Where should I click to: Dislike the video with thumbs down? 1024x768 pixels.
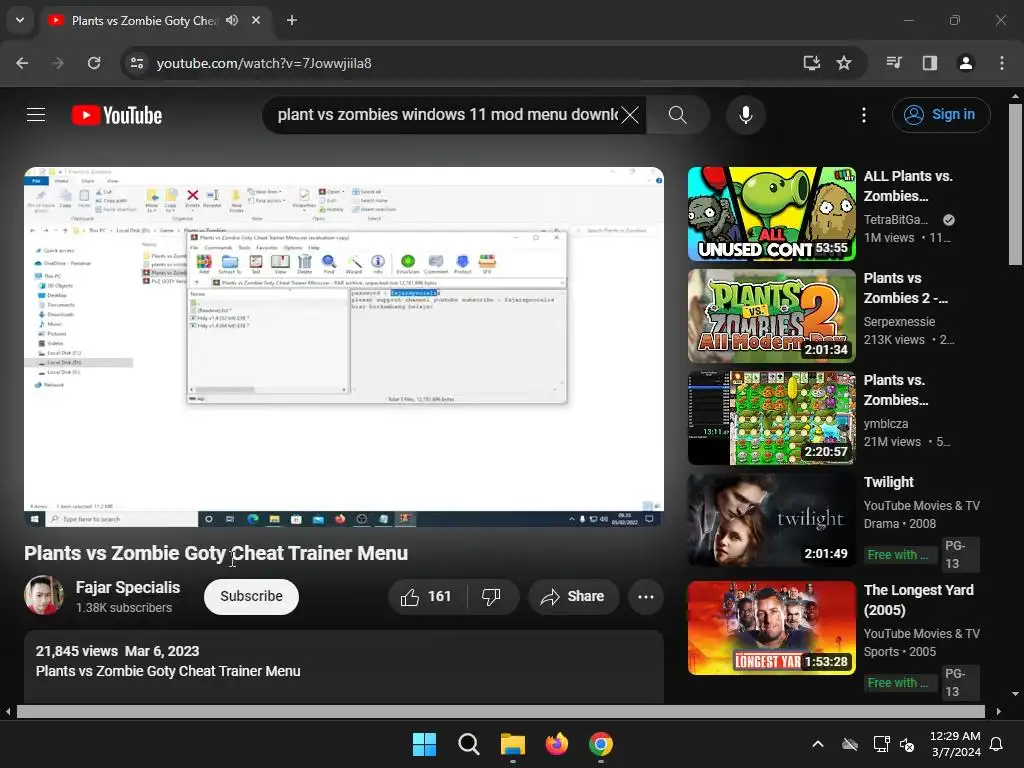pyautogui.click(x=491, y=597)
